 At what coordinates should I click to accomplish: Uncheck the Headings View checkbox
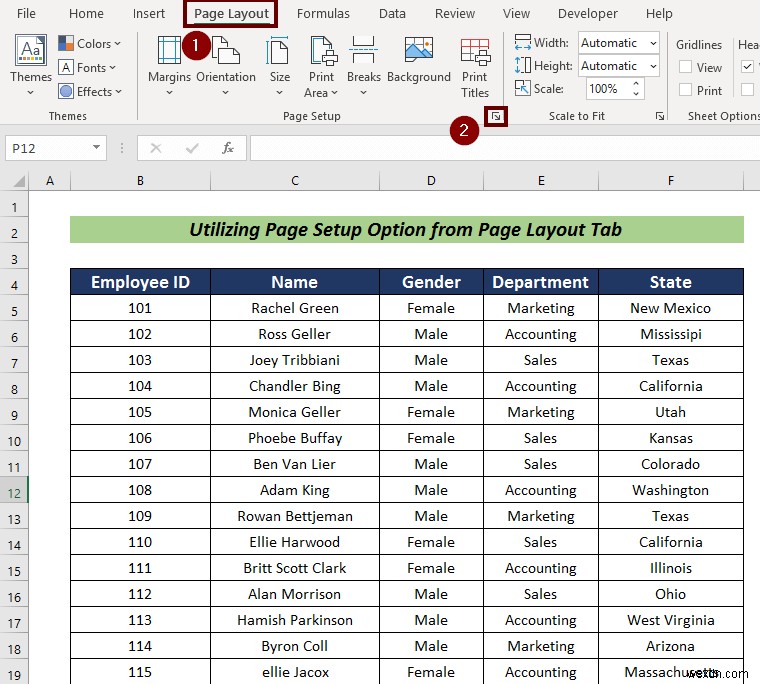coord(747,66)
